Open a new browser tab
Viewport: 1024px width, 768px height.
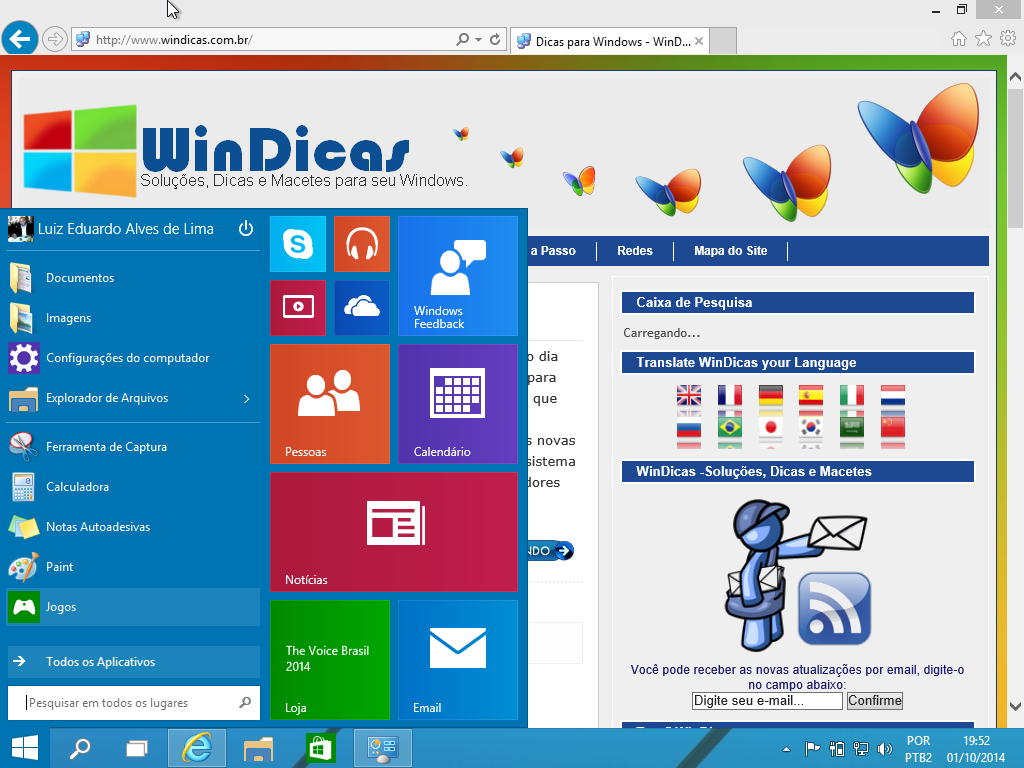pos(723,41)
